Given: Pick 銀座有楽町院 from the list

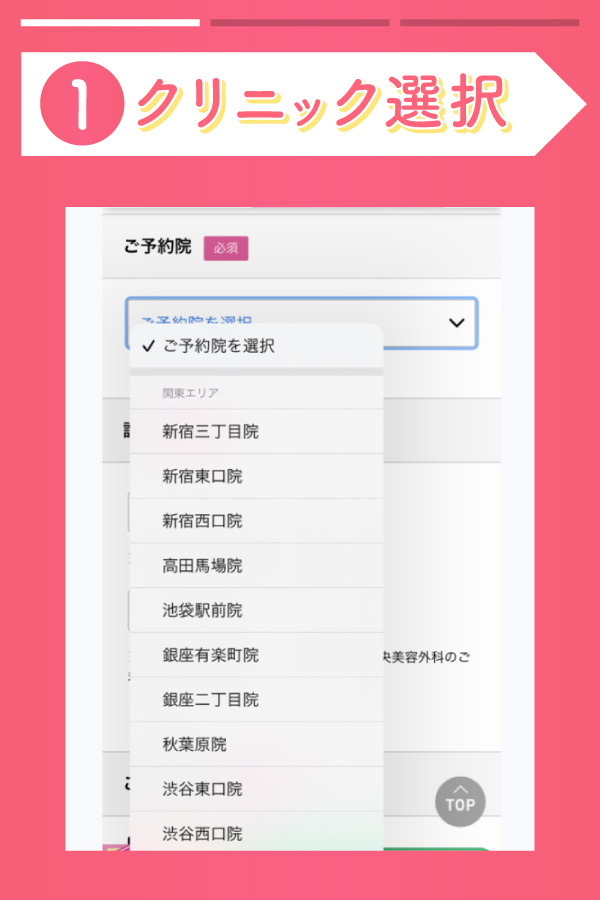Looking at the screenshot, I should [x=210, y=655].
